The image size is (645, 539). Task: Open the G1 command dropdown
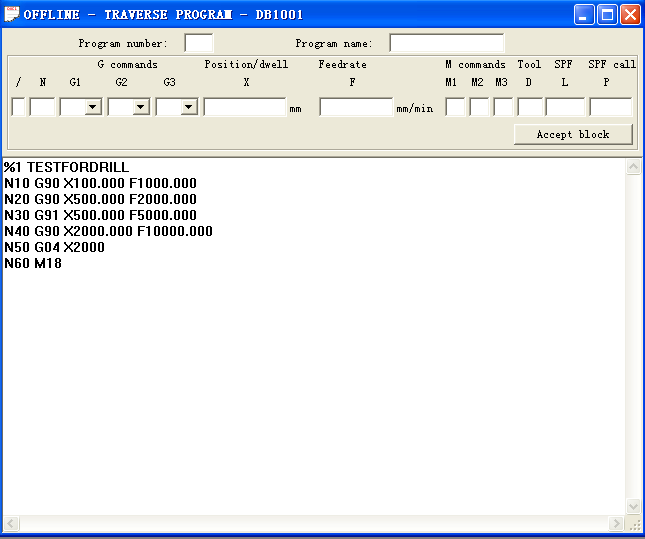[x=92, y=107]
